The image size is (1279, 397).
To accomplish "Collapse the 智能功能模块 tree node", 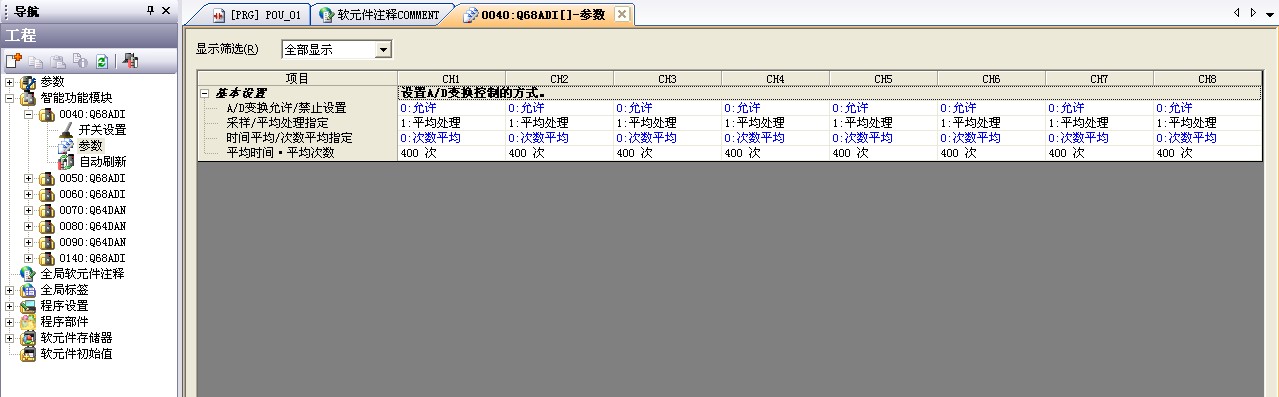I will point(10,98).
